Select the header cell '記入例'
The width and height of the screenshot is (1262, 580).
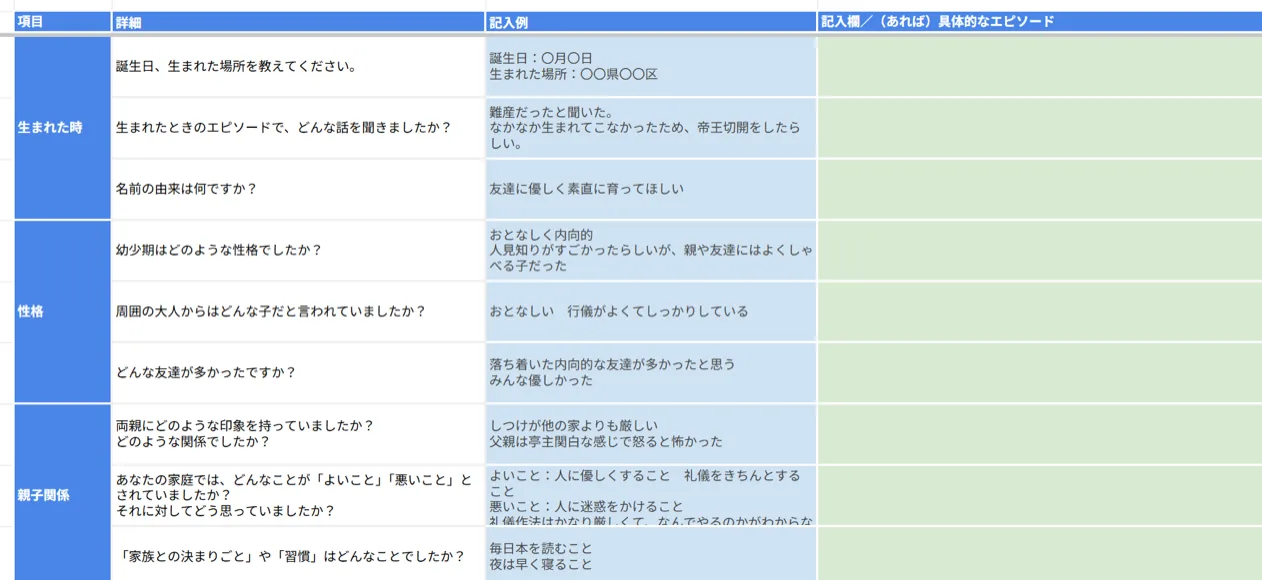pos(651,21)
